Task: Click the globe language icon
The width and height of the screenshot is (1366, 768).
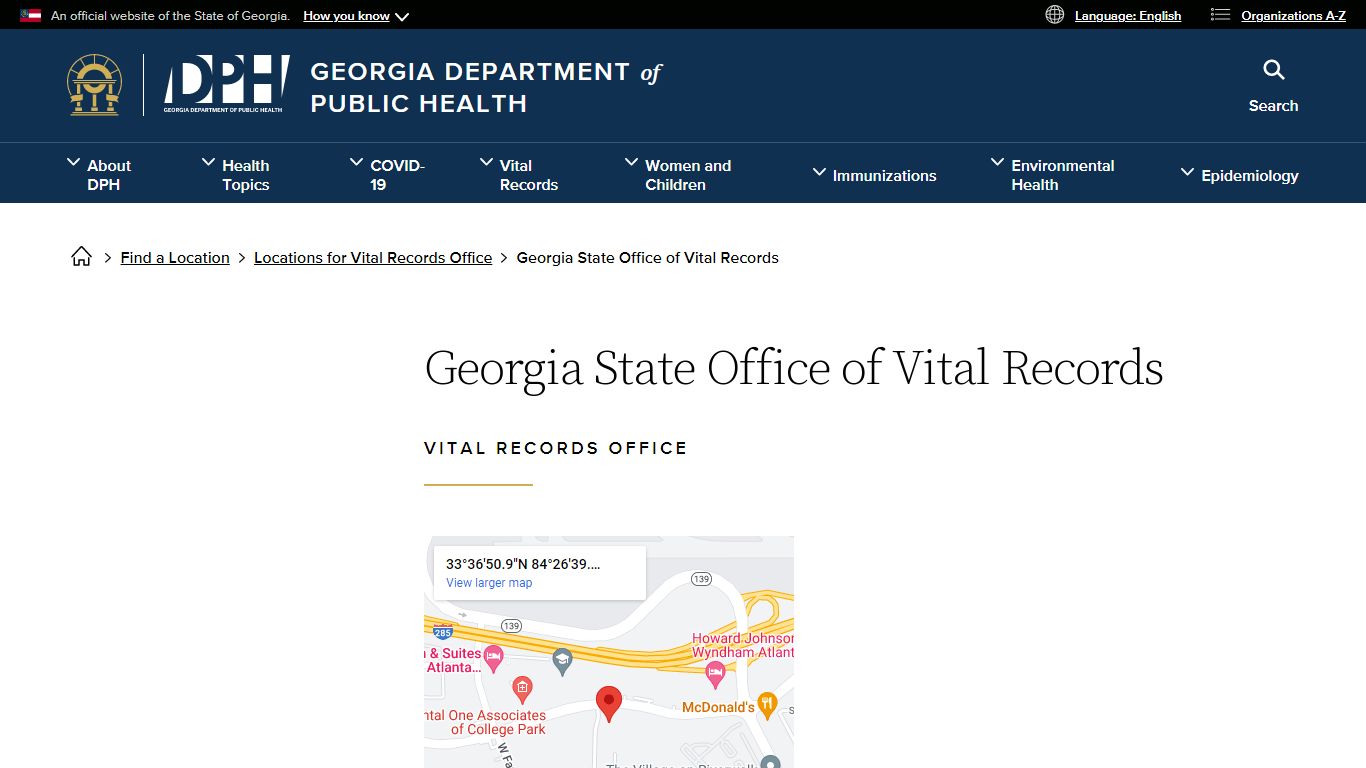Action: (x=1055, y=15)
